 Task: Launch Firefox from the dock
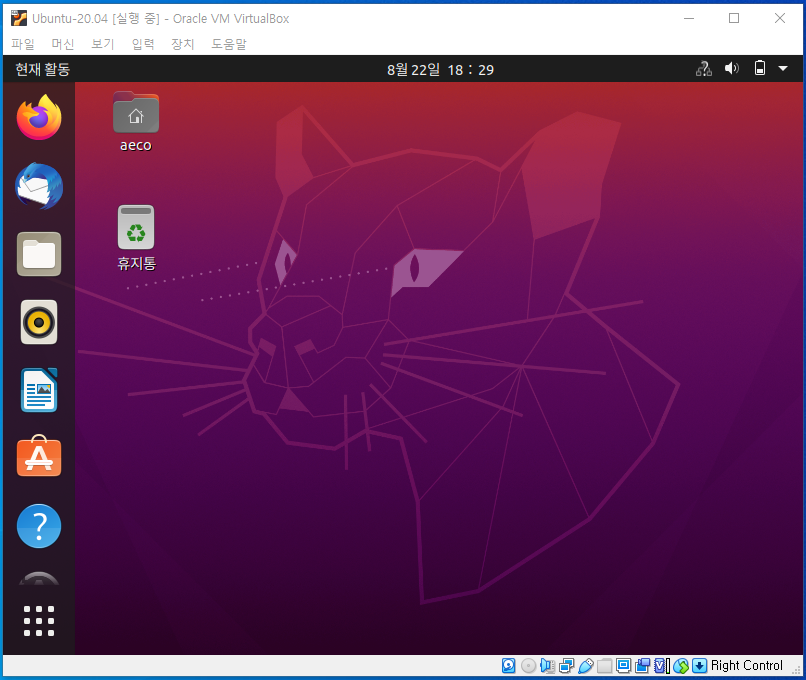[39, 117]
